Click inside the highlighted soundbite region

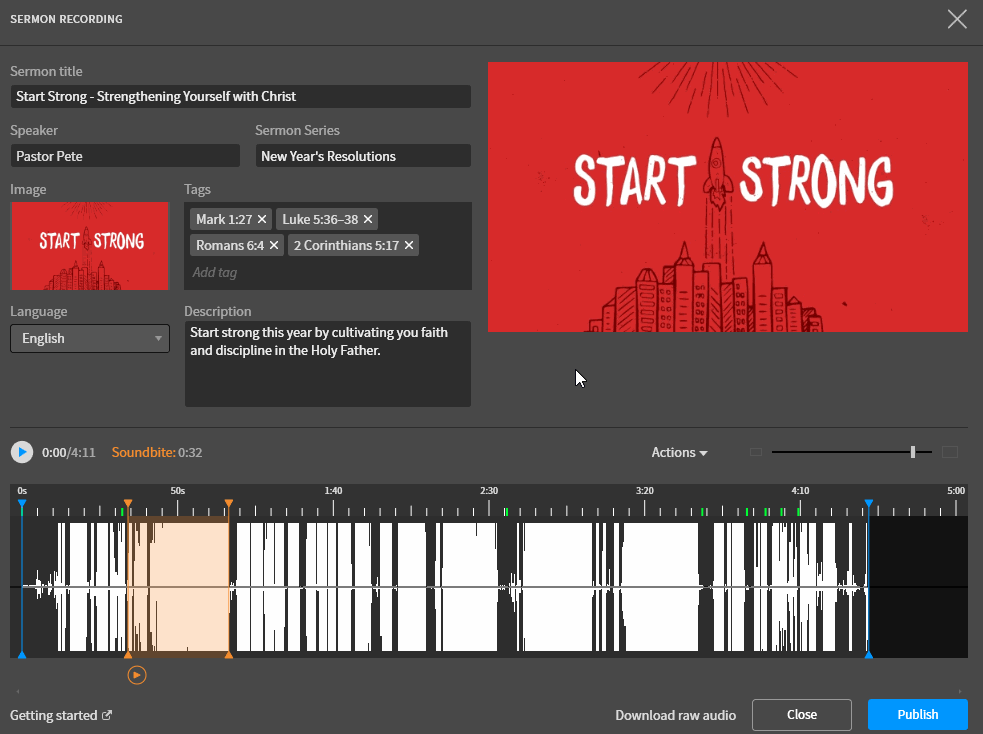click(x=179, y=587)
